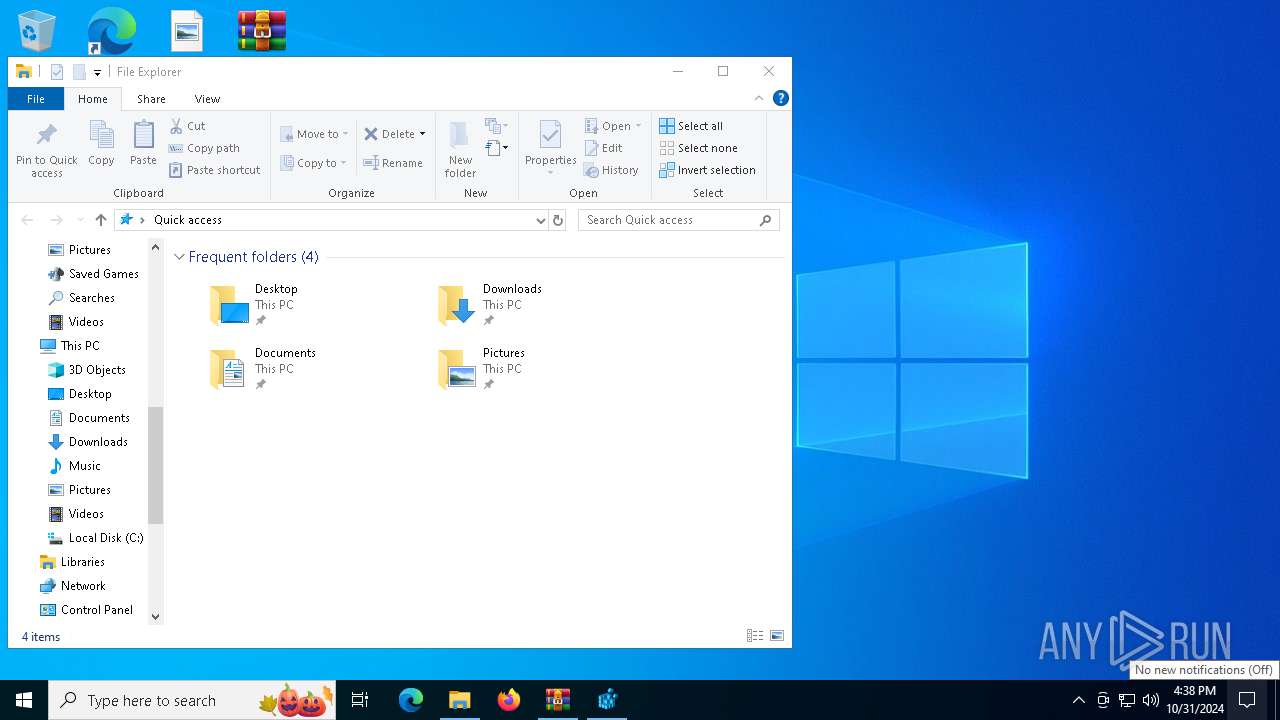Screen dimensions: 1280x720
Task: Switch to the Share ribbon tab
Action: point(151,99)
